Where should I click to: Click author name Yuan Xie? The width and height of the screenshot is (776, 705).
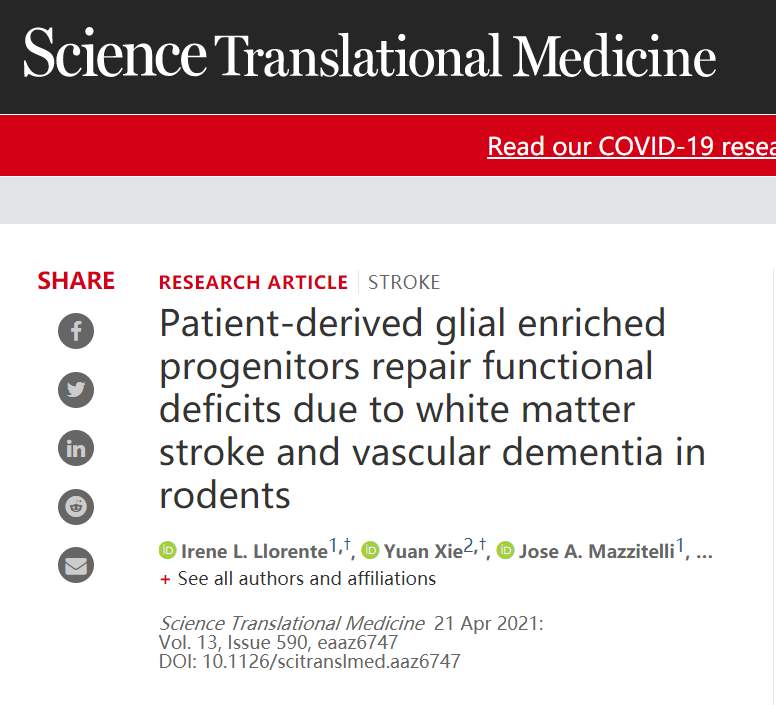pyautogui.click(x=422, y=551)
